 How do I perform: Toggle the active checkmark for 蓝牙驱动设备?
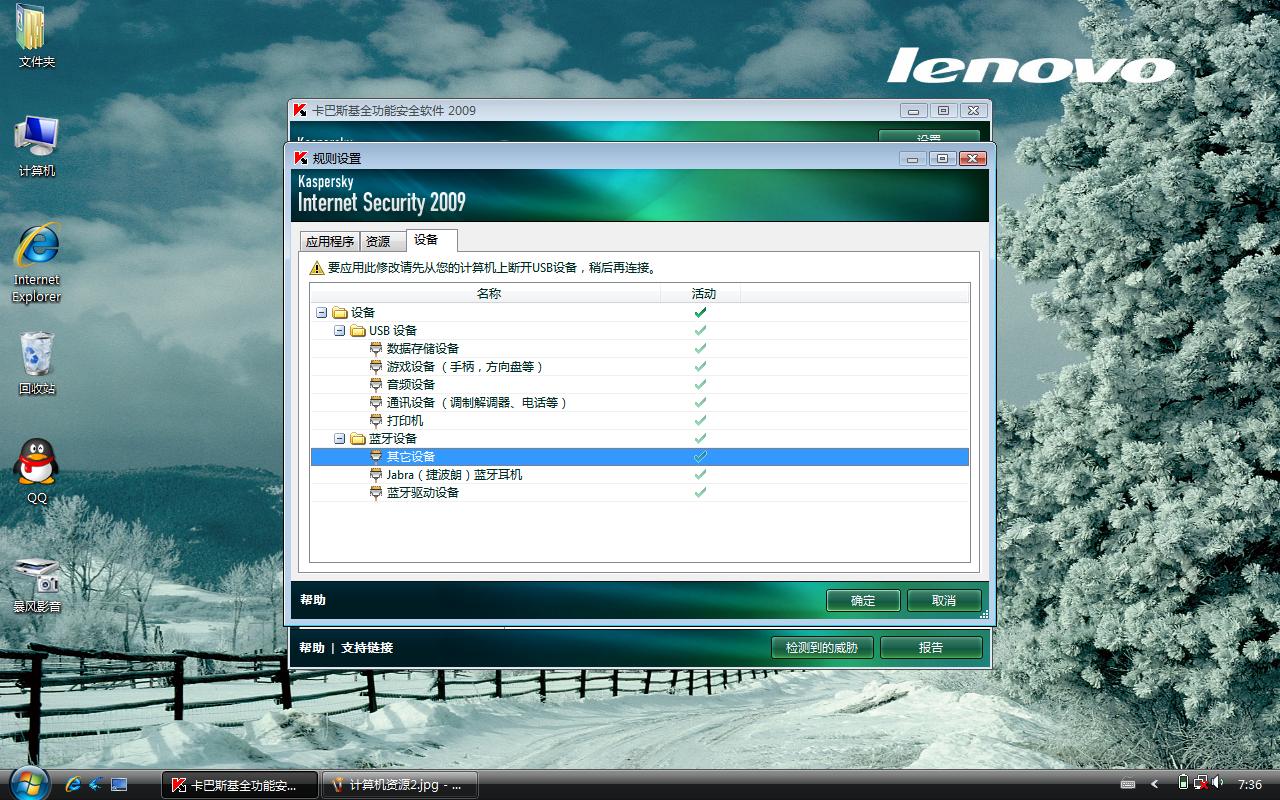pyautogui.click(x=700, y=493)
